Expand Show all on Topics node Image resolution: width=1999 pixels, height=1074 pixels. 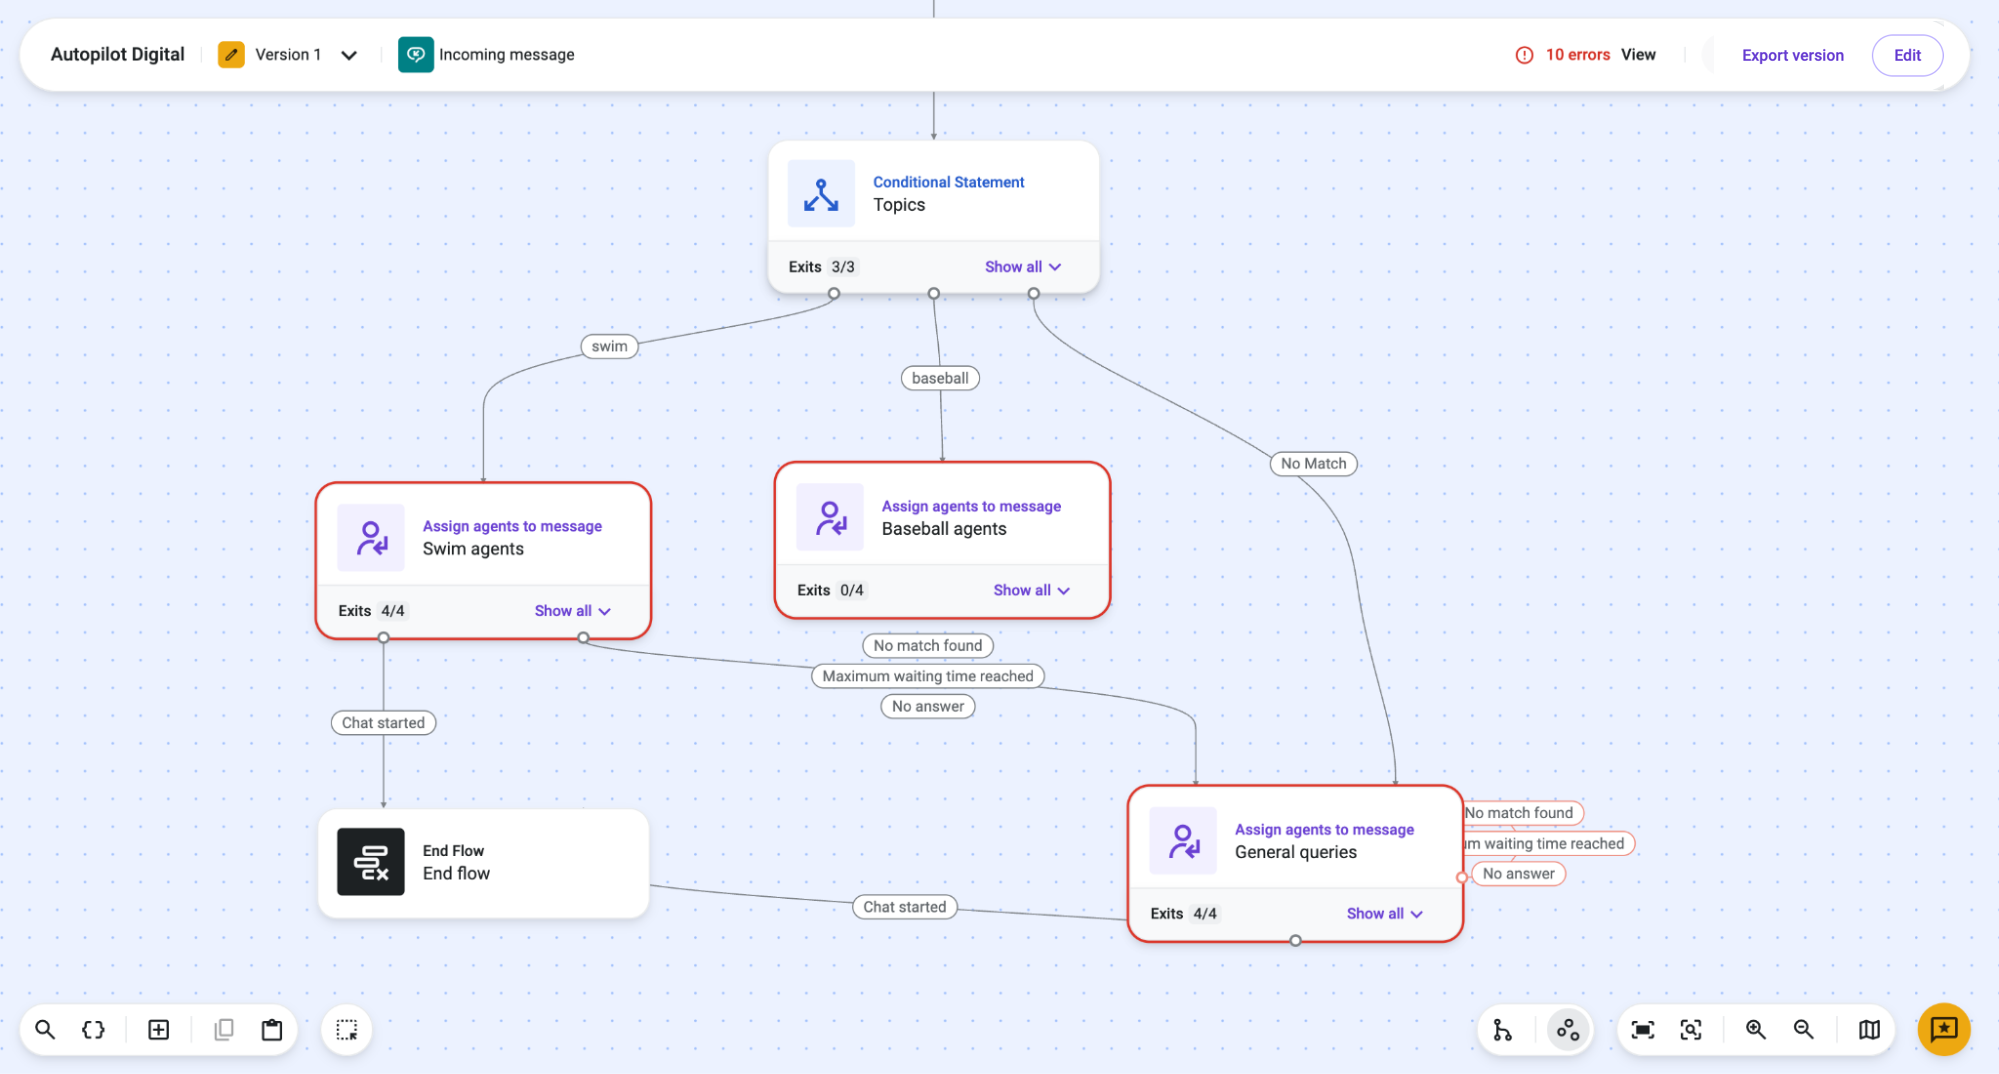coord(1022,267)
